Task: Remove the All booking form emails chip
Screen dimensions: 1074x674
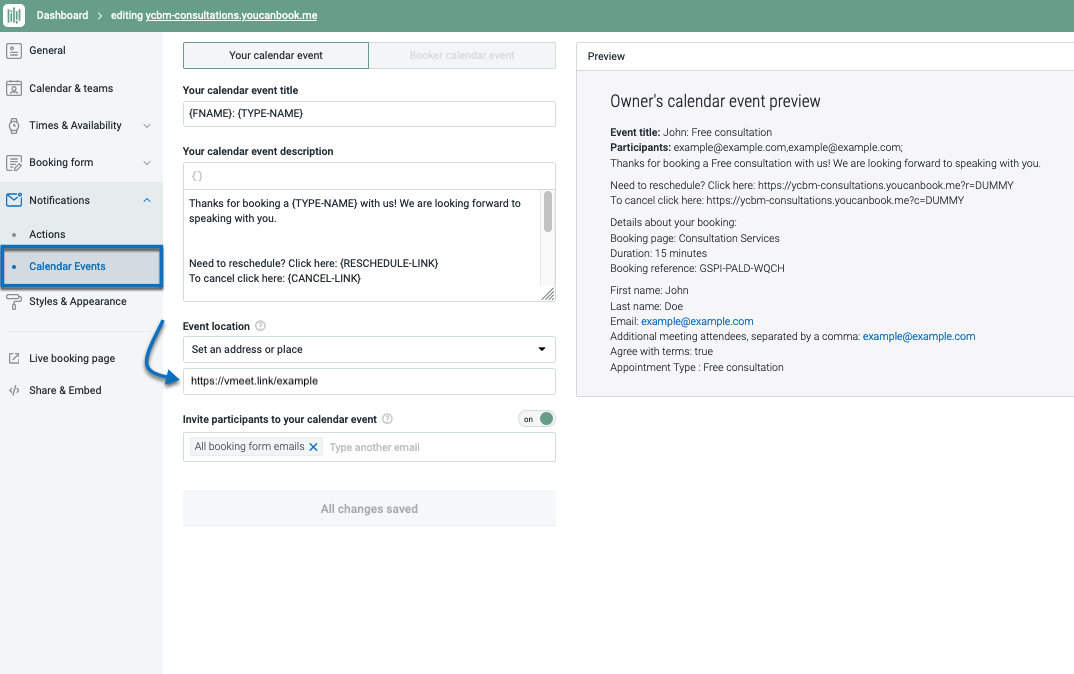Action: coord(312,447)
